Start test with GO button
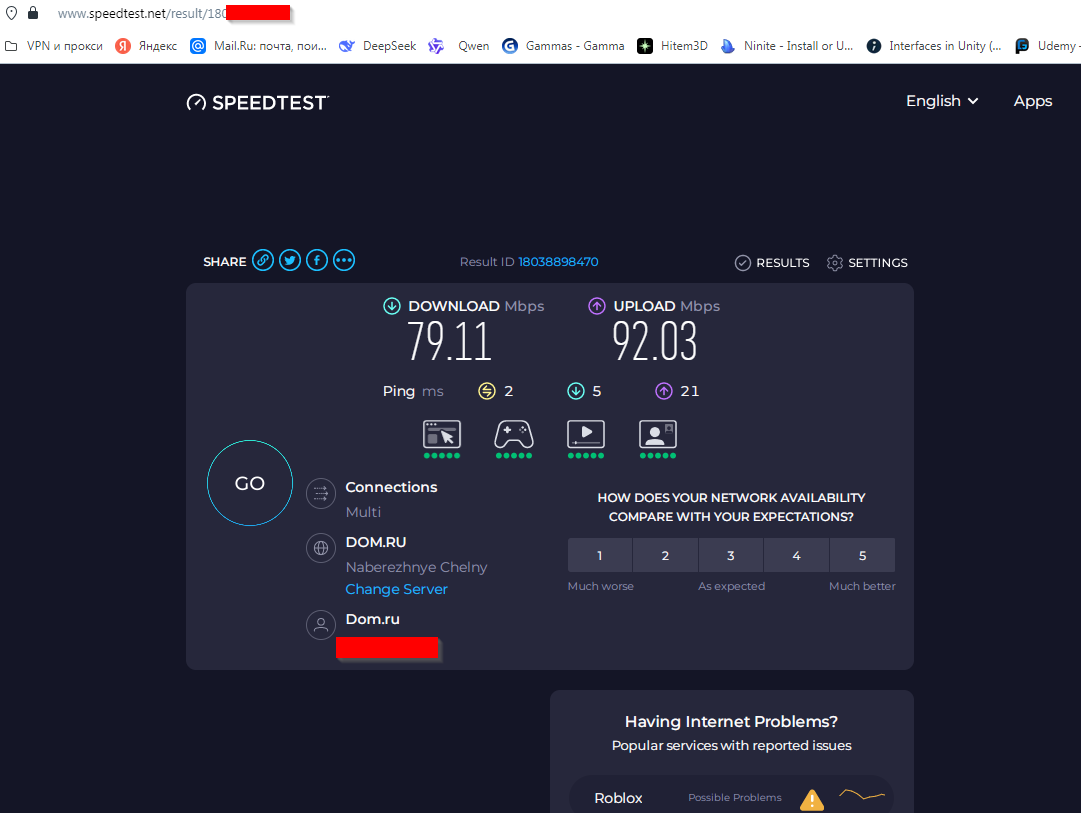1081x813 pixels. [250, 483]
